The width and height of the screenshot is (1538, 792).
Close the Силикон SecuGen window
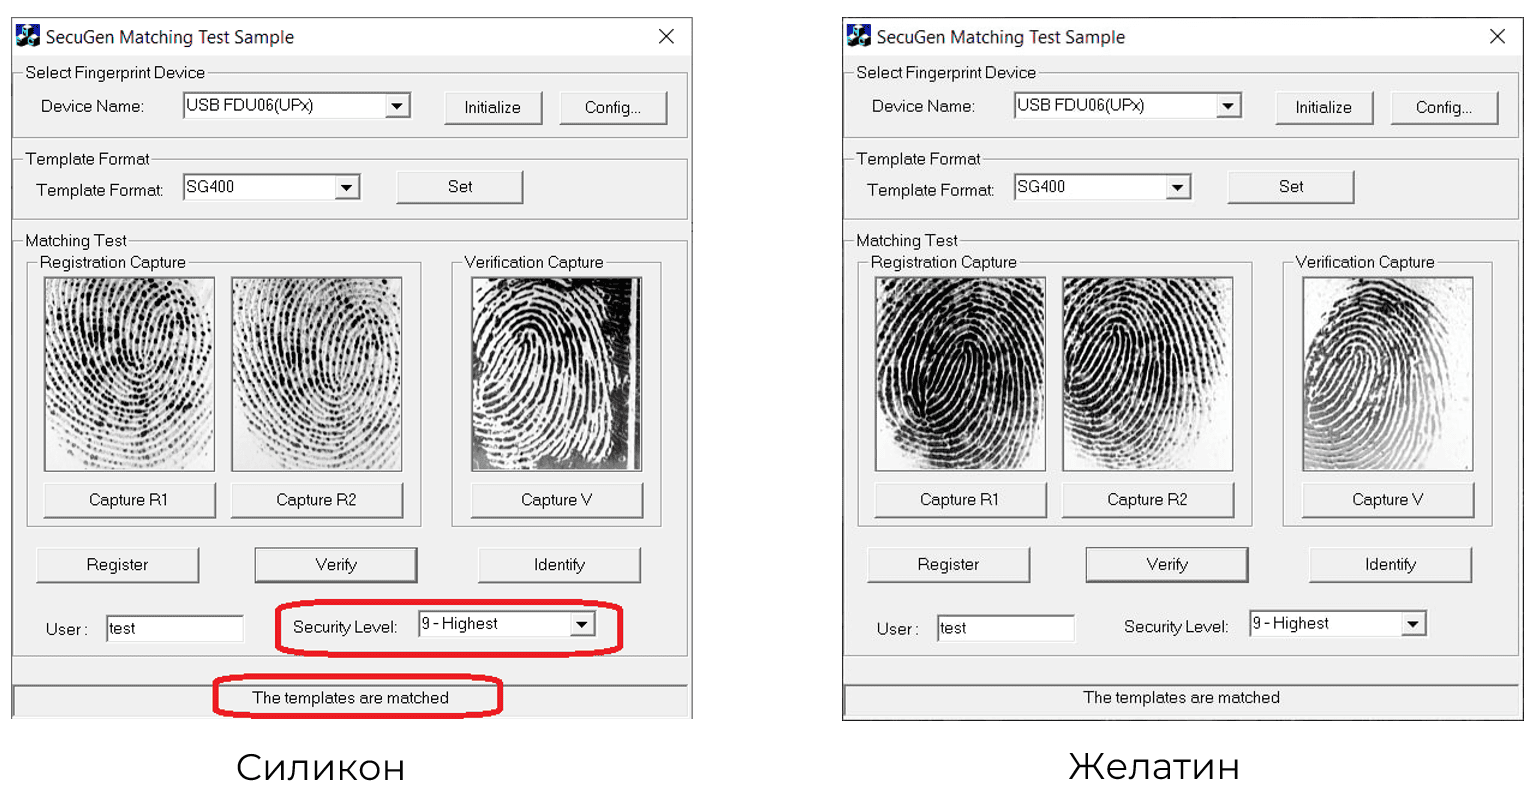point(666,37)
